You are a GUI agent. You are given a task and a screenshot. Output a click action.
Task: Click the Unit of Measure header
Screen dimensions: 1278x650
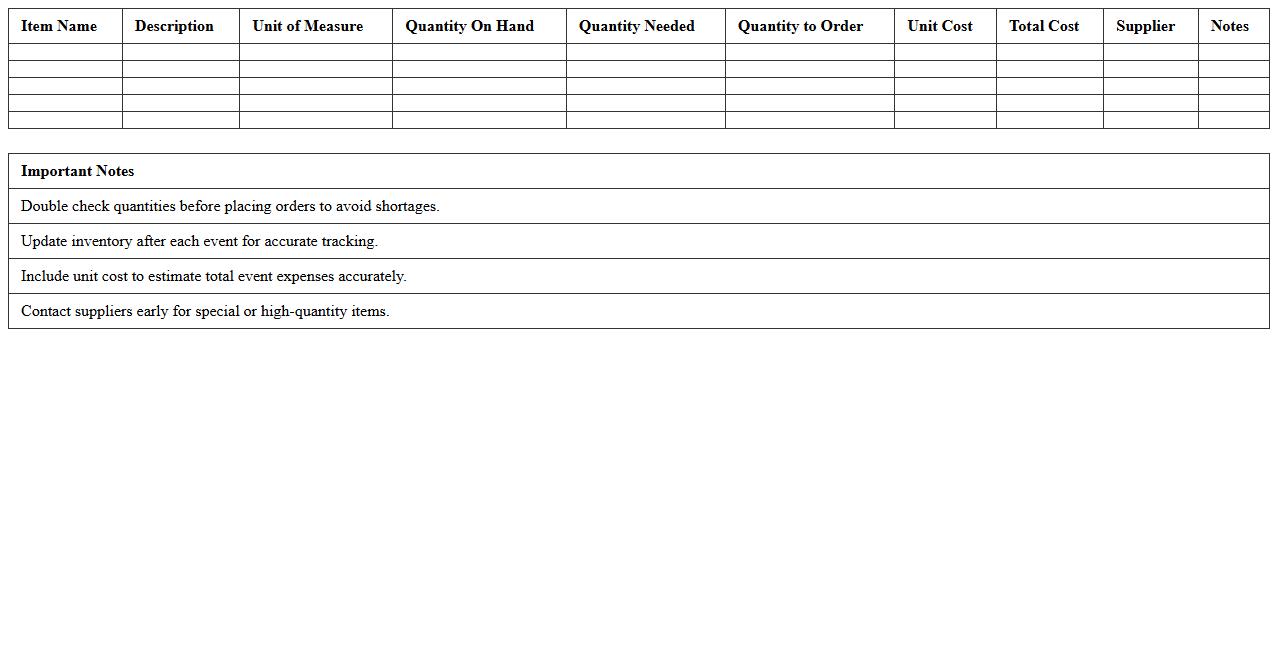point(308,26)
